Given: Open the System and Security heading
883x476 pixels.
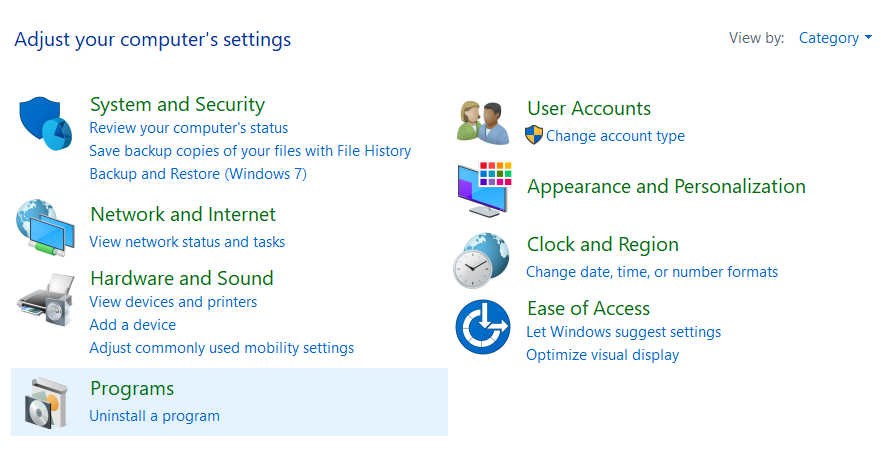Looking at the screenshot, I should 177,105.
